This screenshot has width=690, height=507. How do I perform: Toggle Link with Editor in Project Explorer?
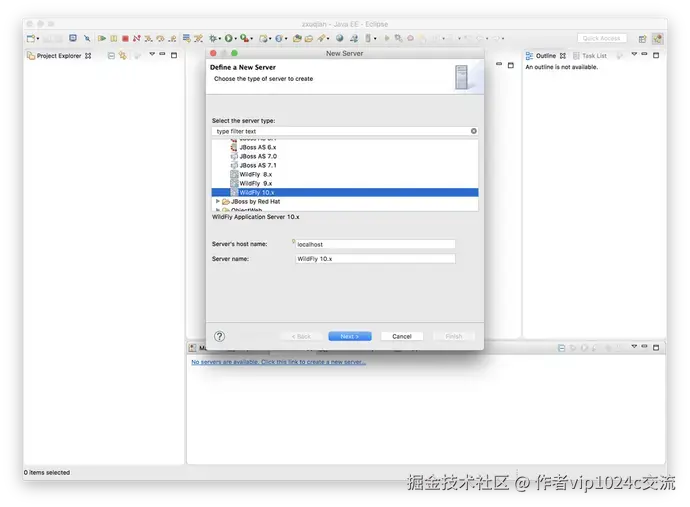[x=123, y=55]
